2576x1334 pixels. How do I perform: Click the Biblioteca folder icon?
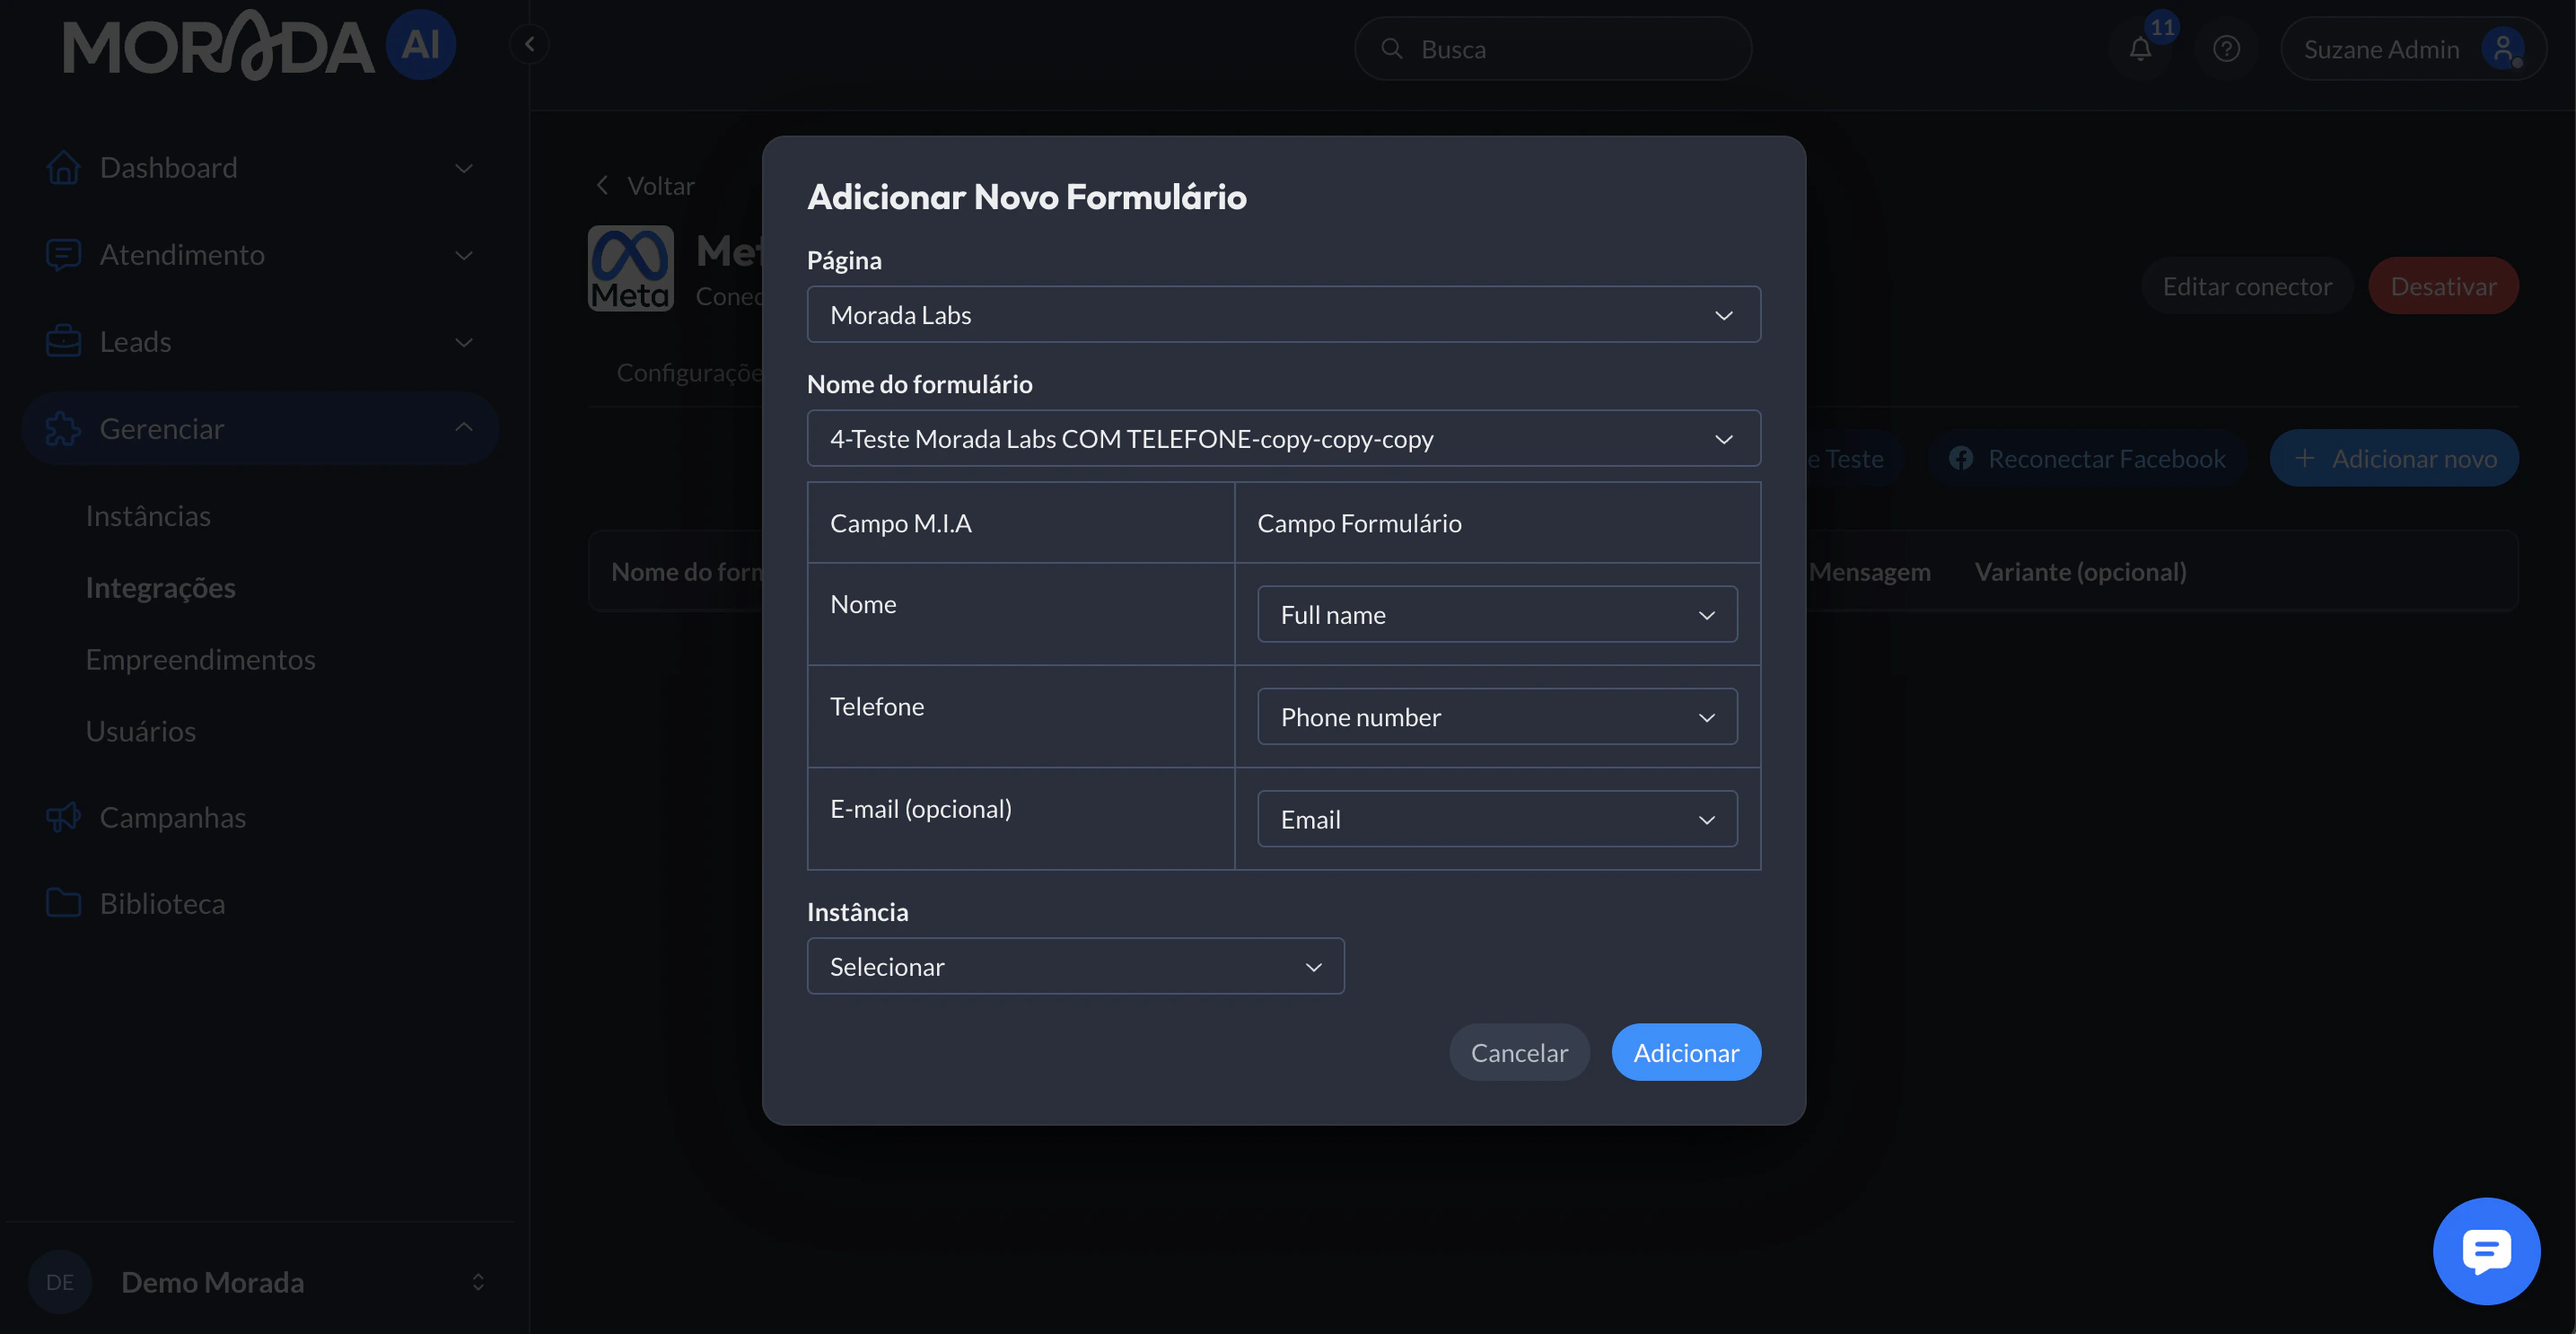[x=64, y=903]
